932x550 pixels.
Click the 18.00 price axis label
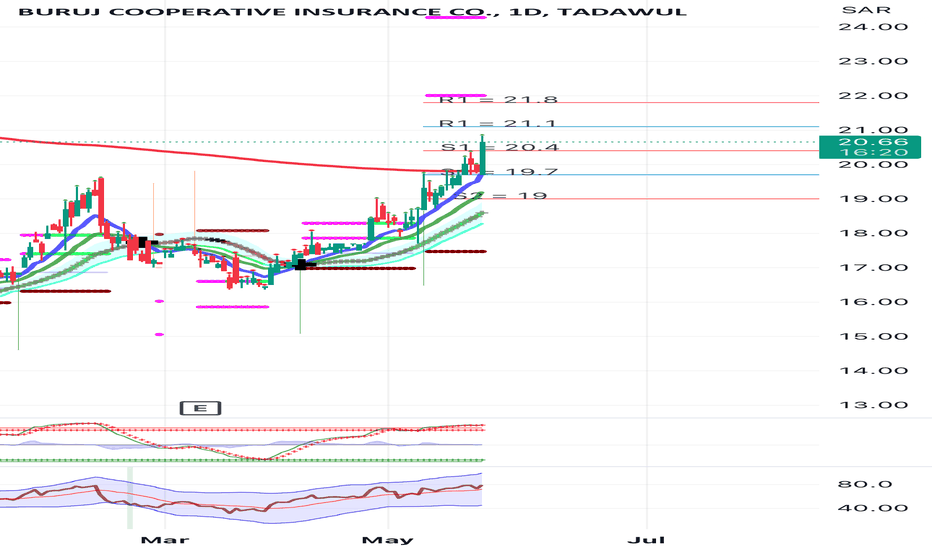[x=873, y=233]
